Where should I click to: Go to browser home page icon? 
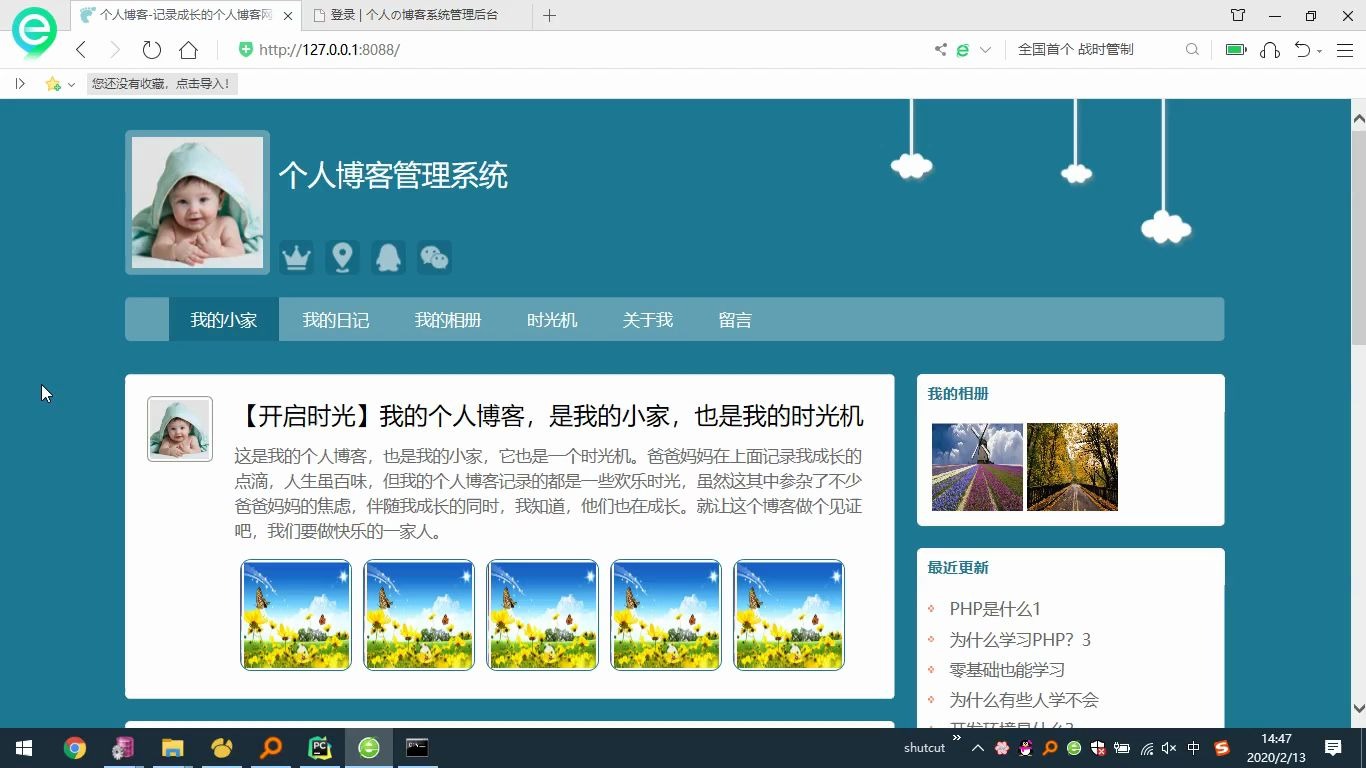pos(188,49)
